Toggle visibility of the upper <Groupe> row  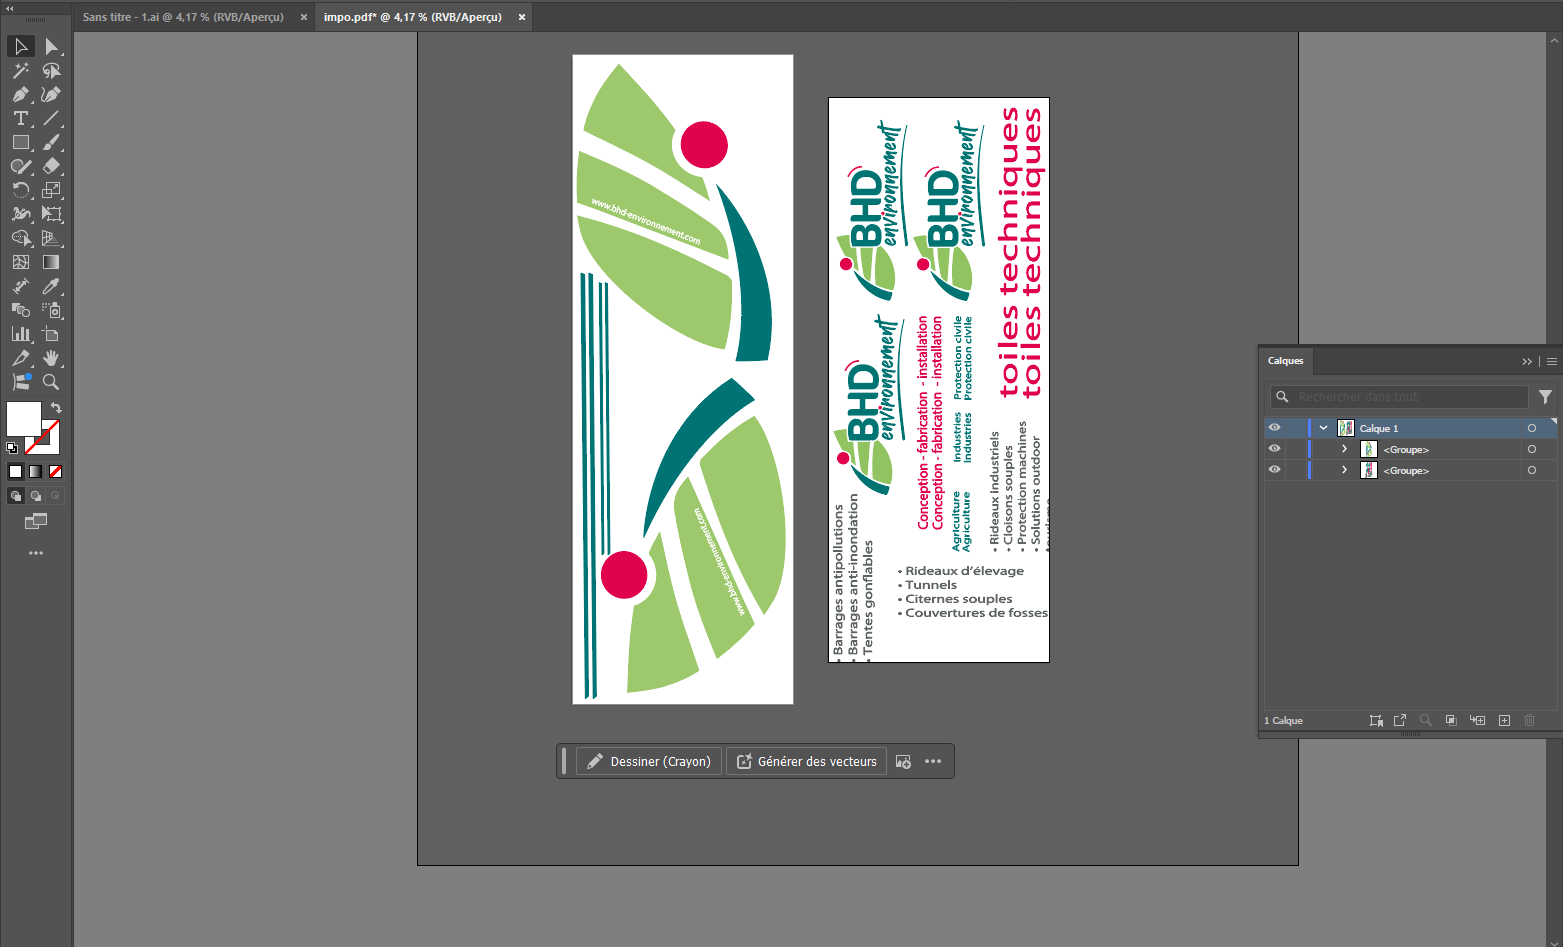click(1274, 449)
